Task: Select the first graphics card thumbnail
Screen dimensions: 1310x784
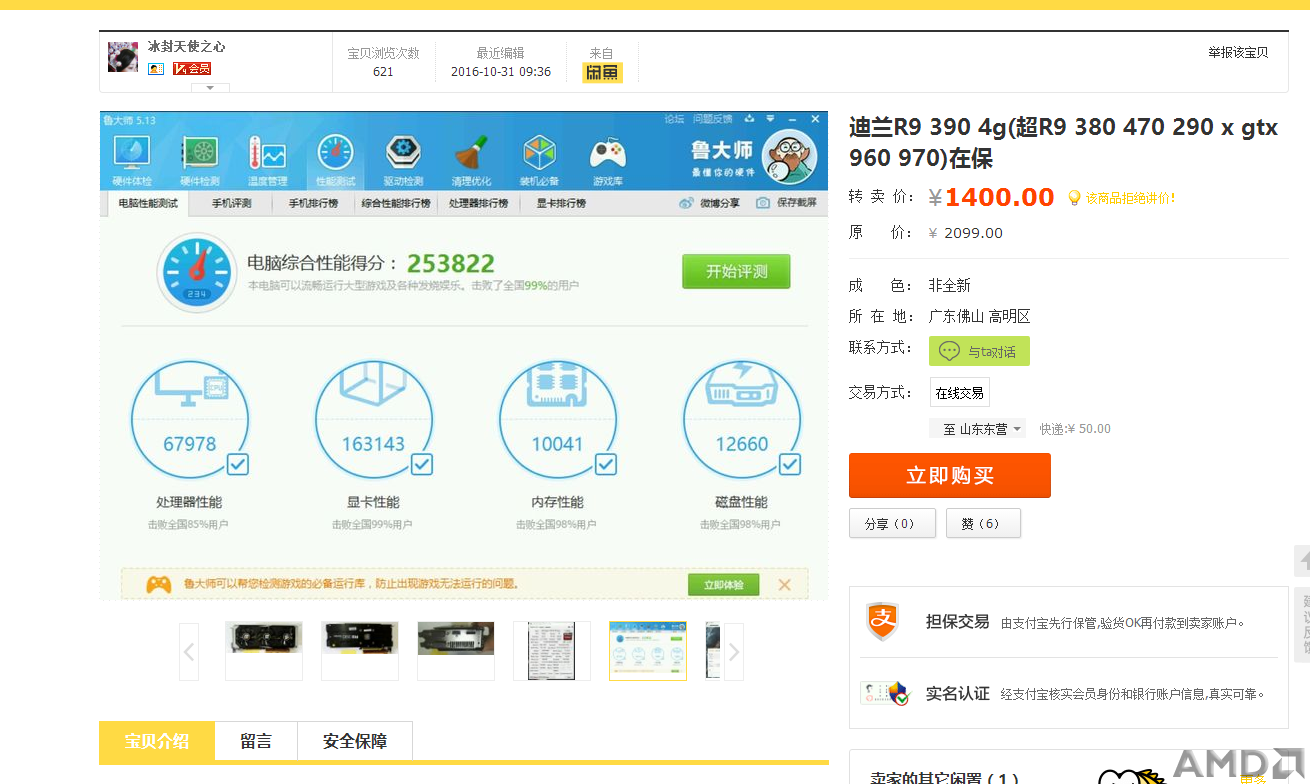Action: (264, 651)
